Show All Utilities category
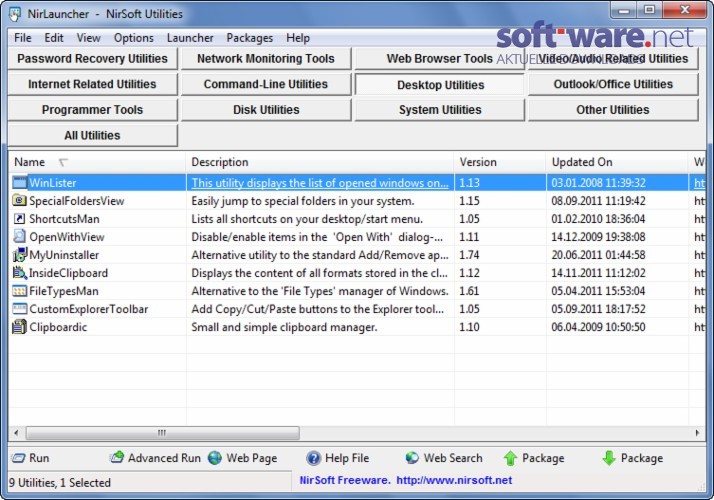 click(92, 135)
